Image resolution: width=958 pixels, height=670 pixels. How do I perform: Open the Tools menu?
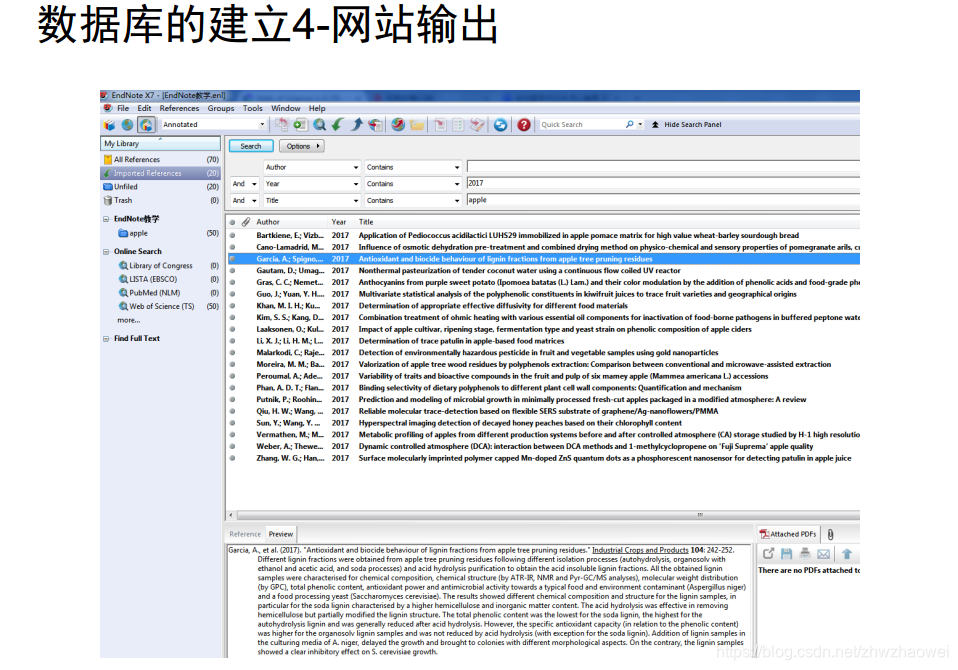(x=252, y=108)
